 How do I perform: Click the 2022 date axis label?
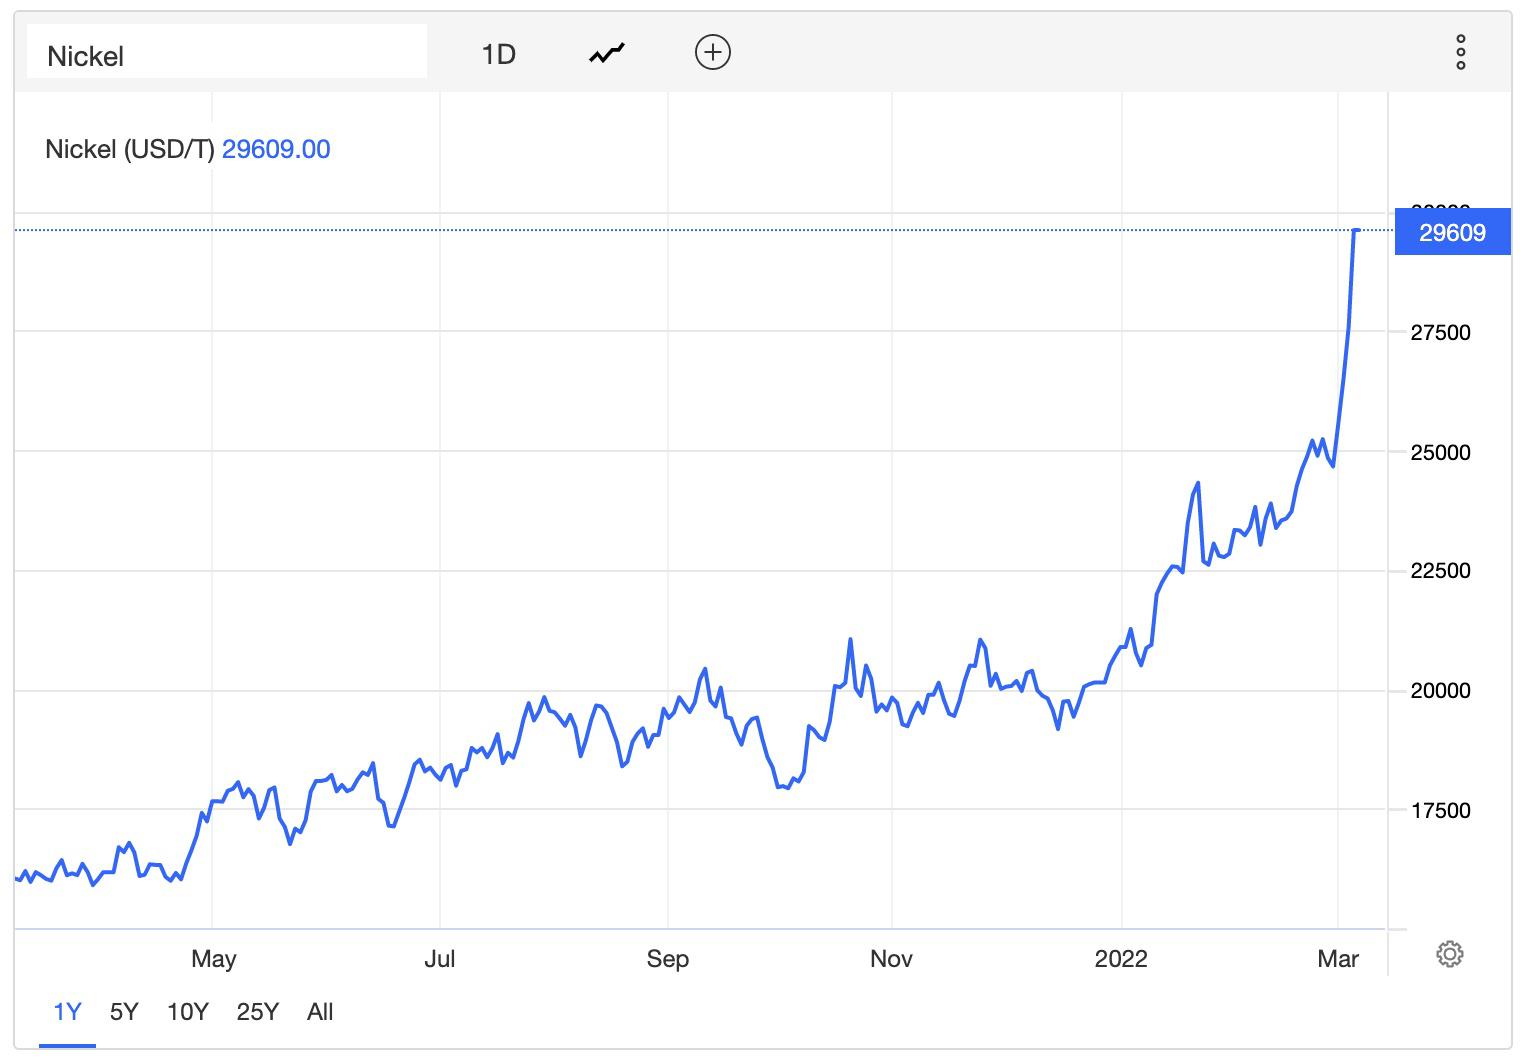1121,959
